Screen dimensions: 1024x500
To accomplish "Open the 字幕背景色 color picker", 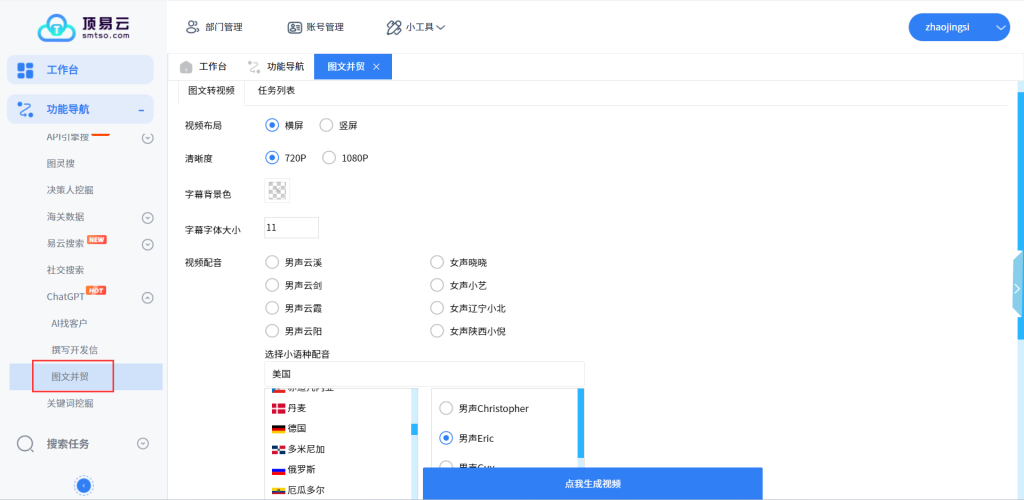I will [277, 190].
